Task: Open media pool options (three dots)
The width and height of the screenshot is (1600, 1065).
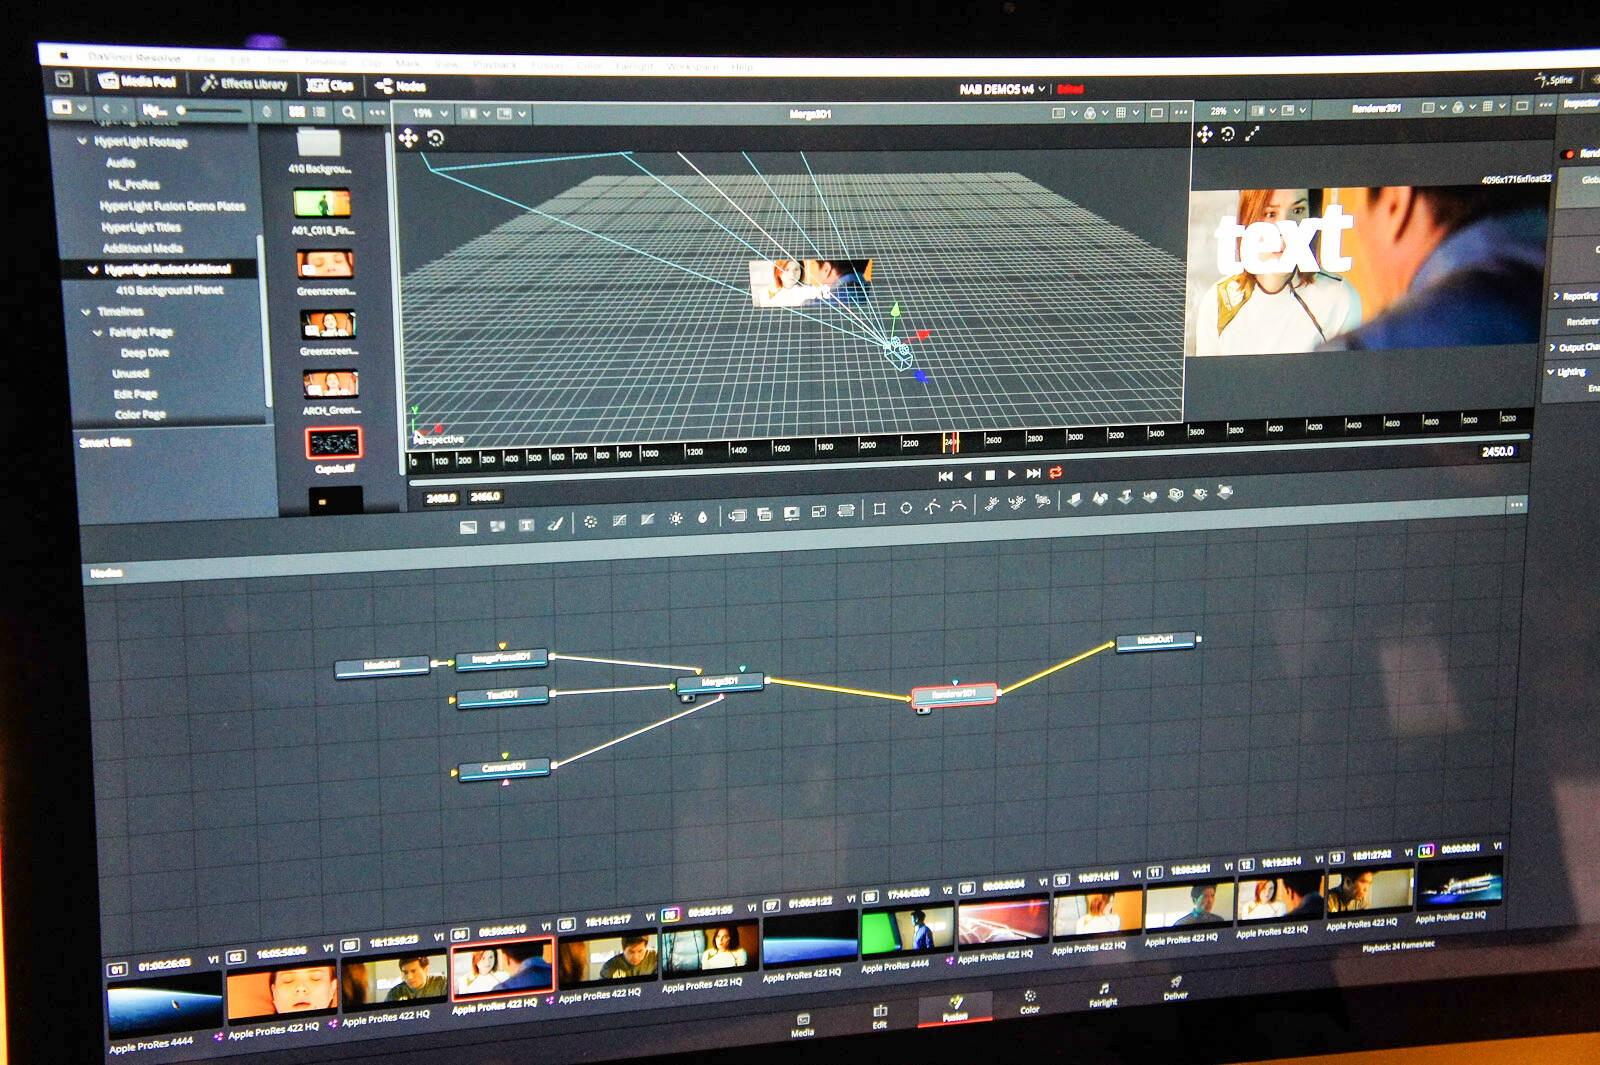Action: click(x=376, y=113)
